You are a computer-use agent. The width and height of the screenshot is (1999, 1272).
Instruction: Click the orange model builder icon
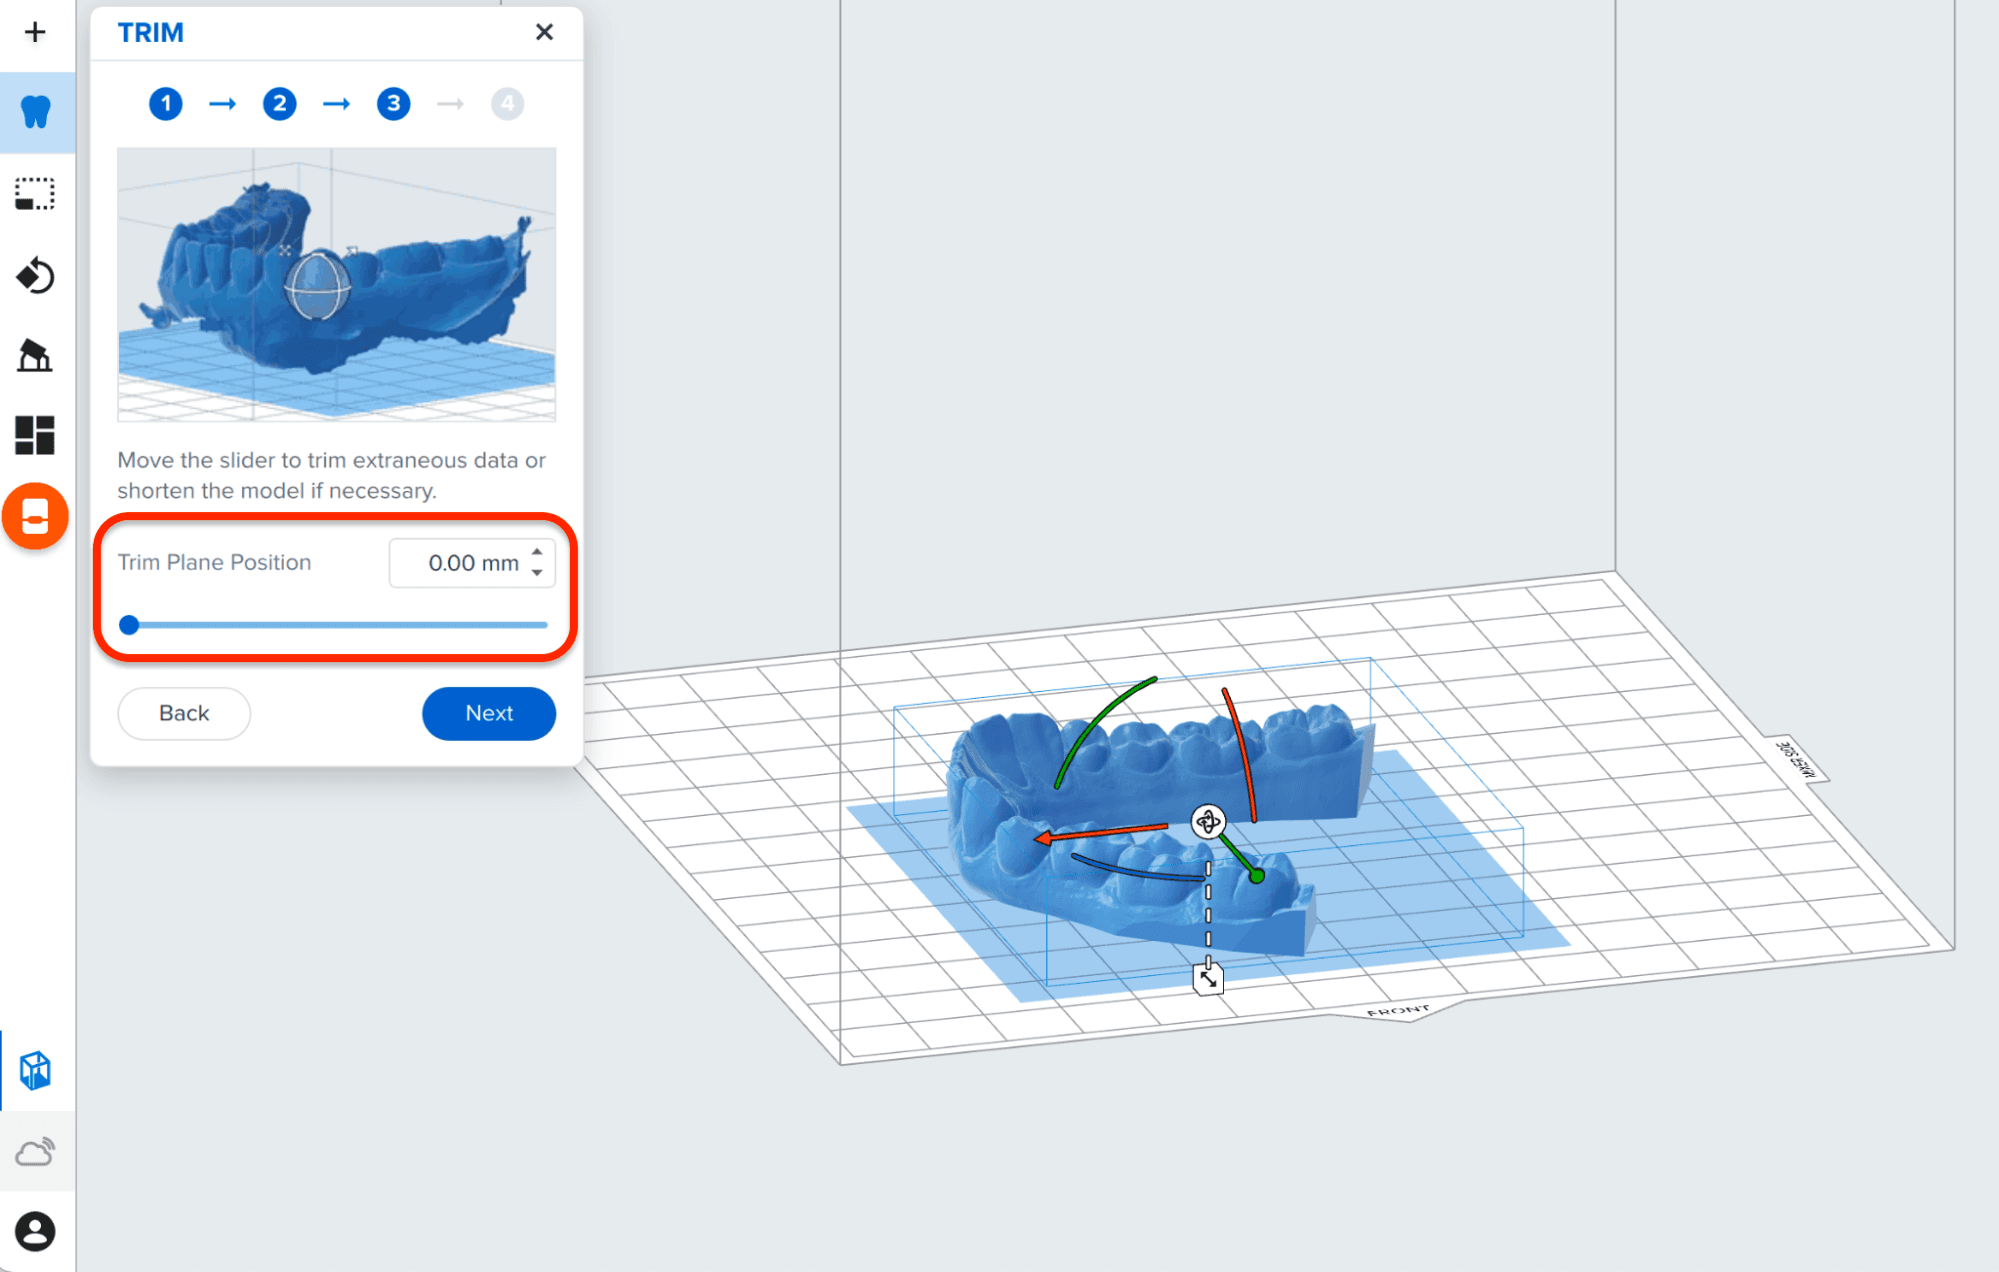point(36,517)
